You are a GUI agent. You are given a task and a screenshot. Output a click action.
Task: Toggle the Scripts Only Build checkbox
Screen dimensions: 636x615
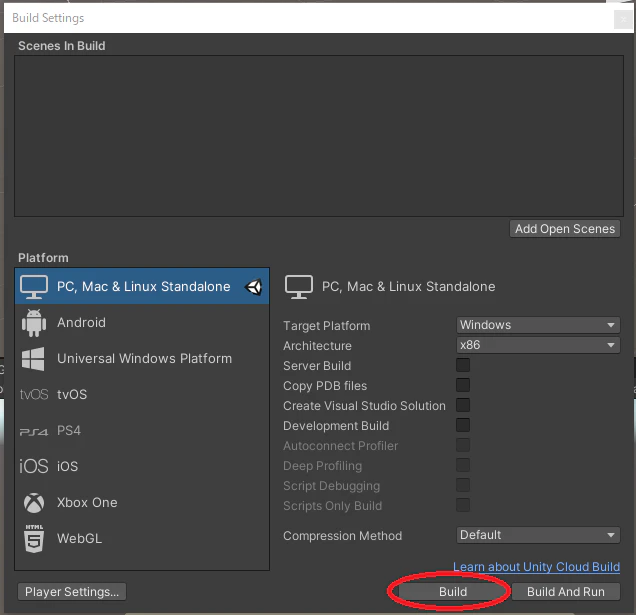pos(463,505)
